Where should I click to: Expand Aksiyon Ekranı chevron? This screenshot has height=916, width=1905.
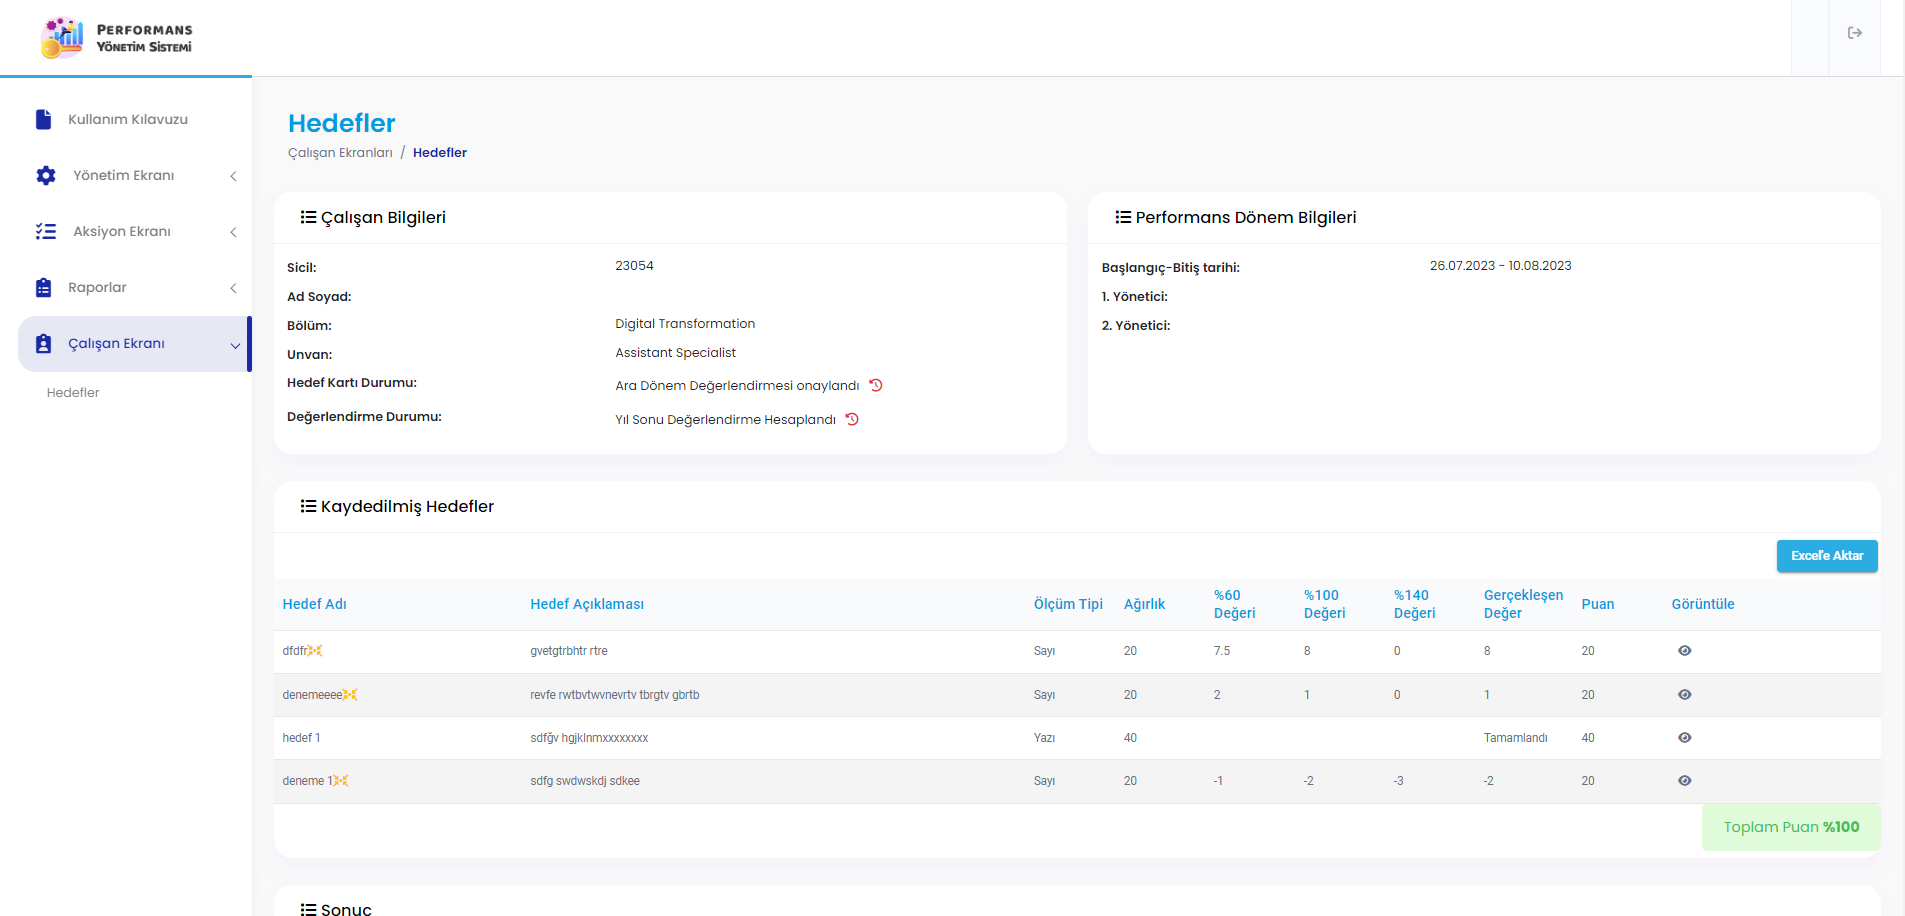point(233,232)
